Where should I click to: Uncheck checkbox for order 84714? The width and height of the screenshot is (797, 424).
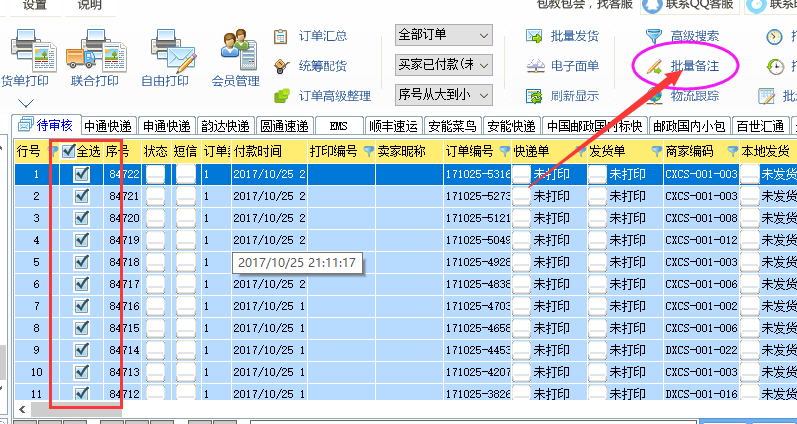81,350
